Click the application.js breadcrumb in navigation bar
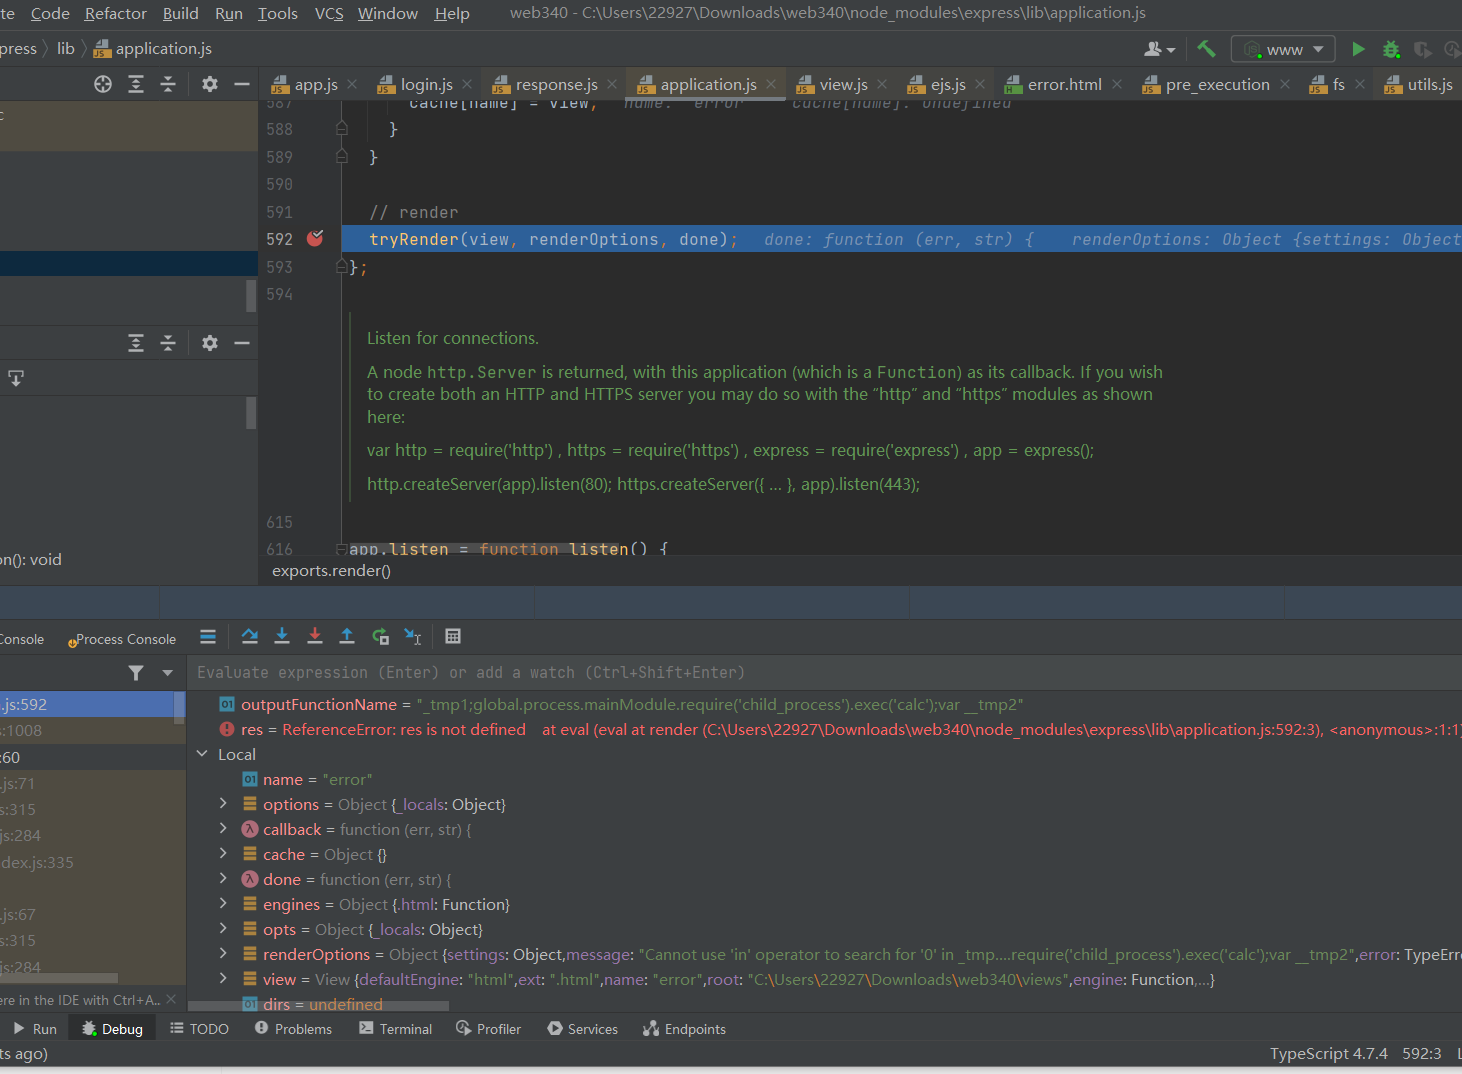The image size is (1462, 1074). 153,49
